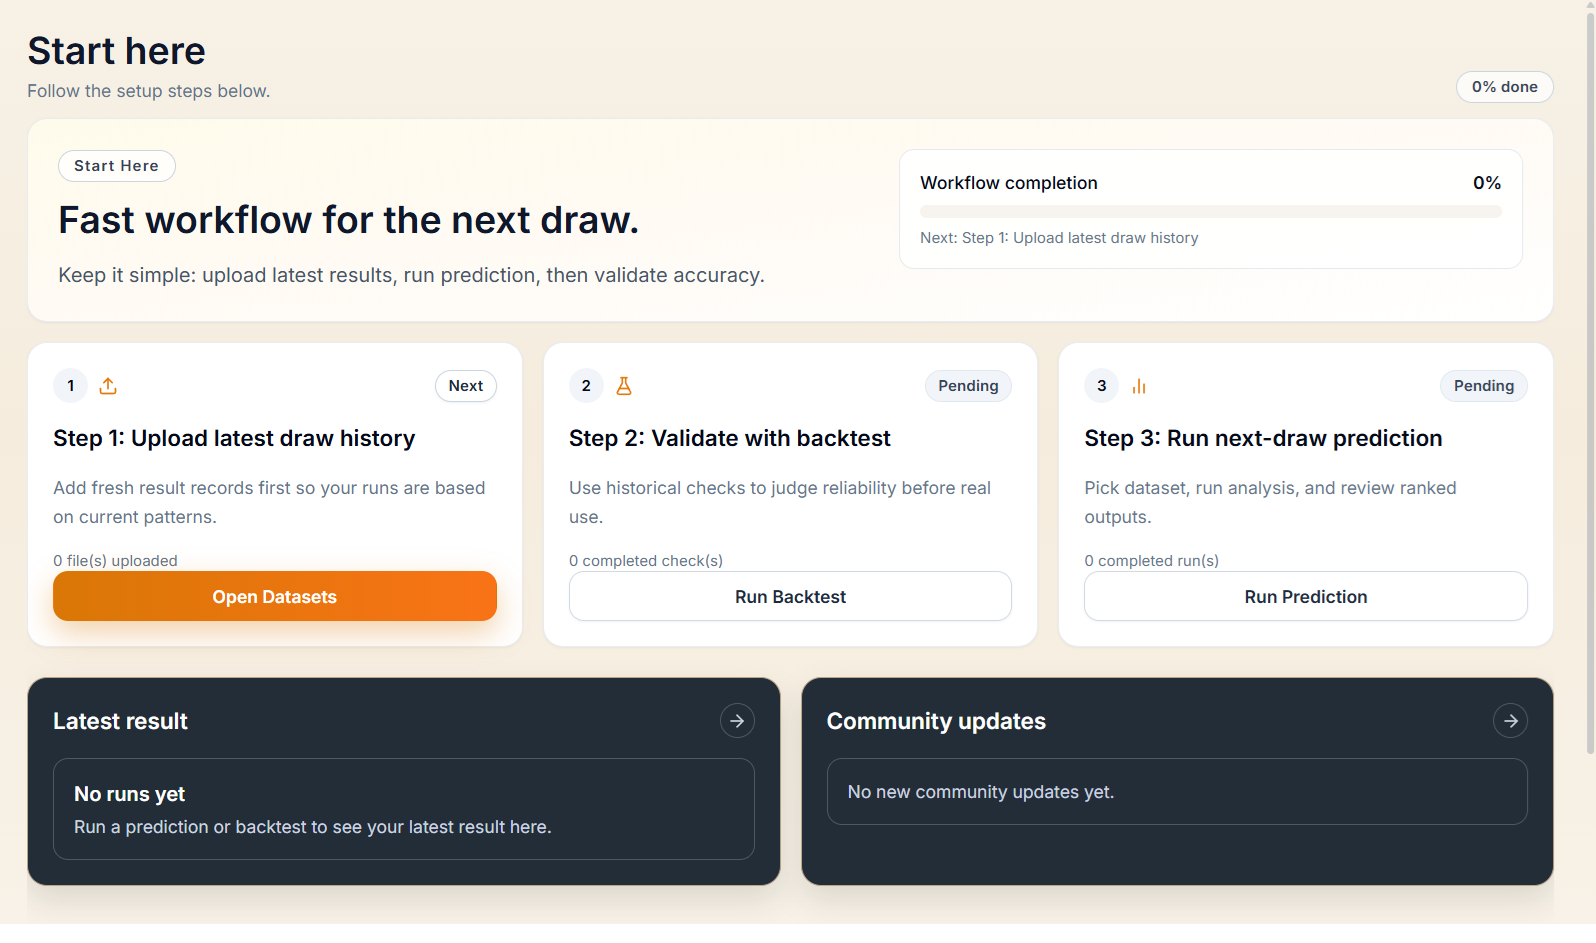Click the Next badge on Step 1

click(465, 386)
